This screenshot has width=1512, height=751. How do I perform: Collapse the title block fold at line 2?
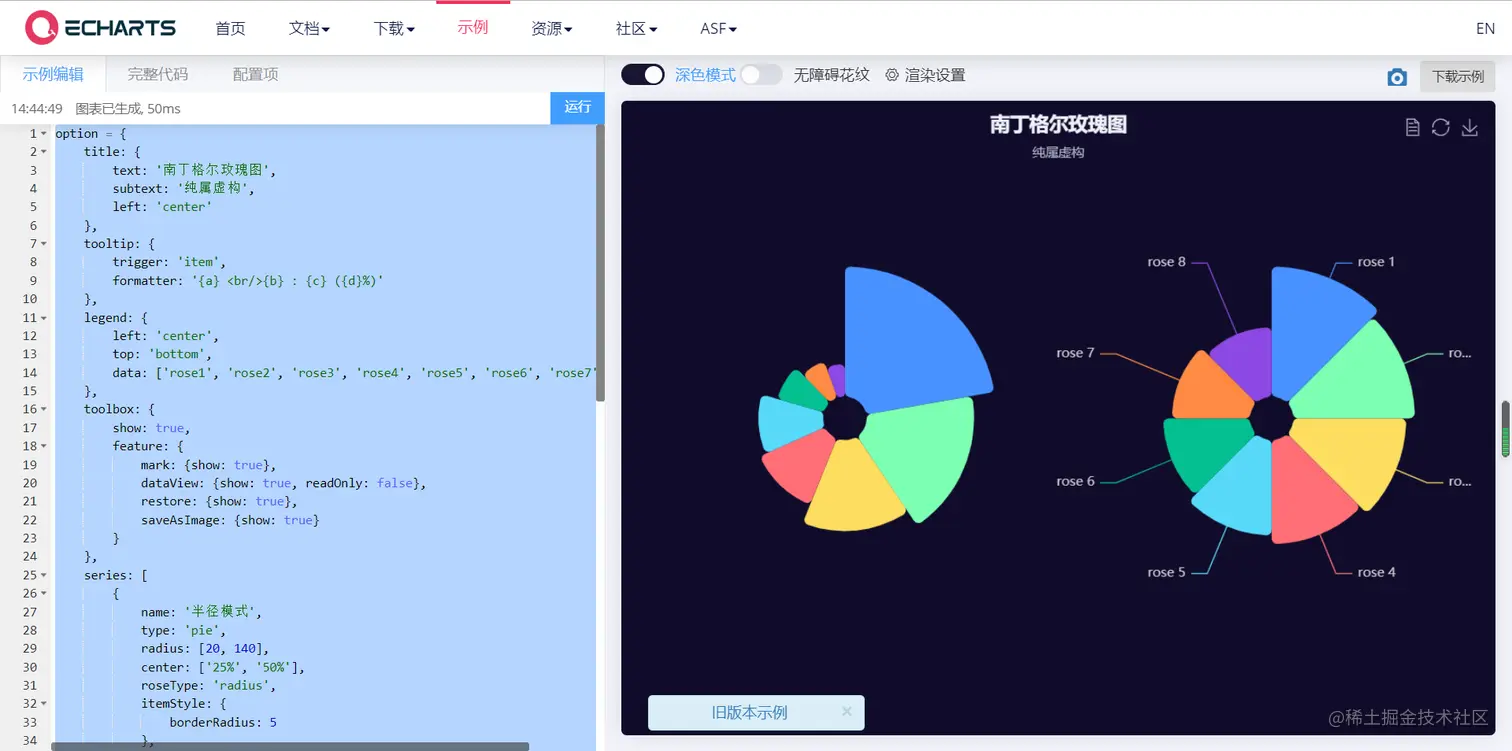[44, 152]
